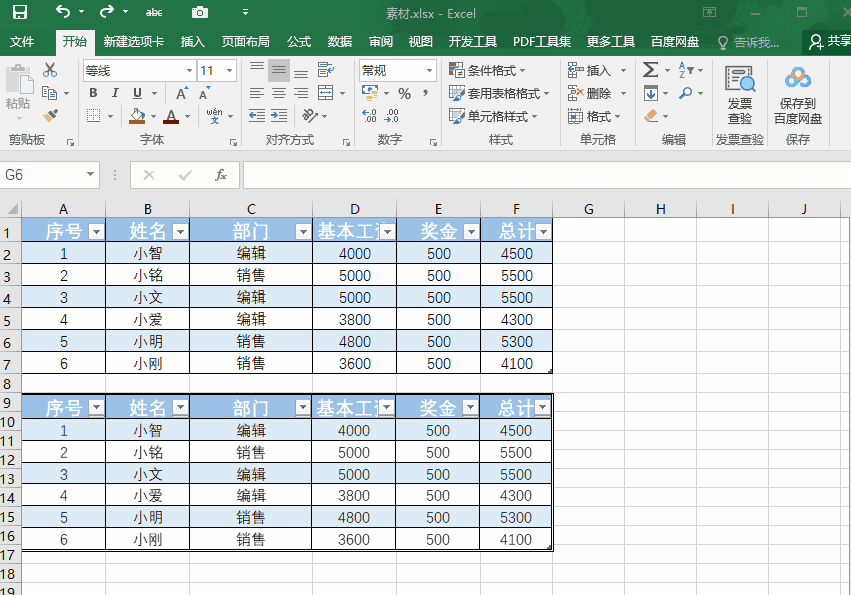Click the formula bar input
This screenshot has height=595, width=851.
(547, 174)
